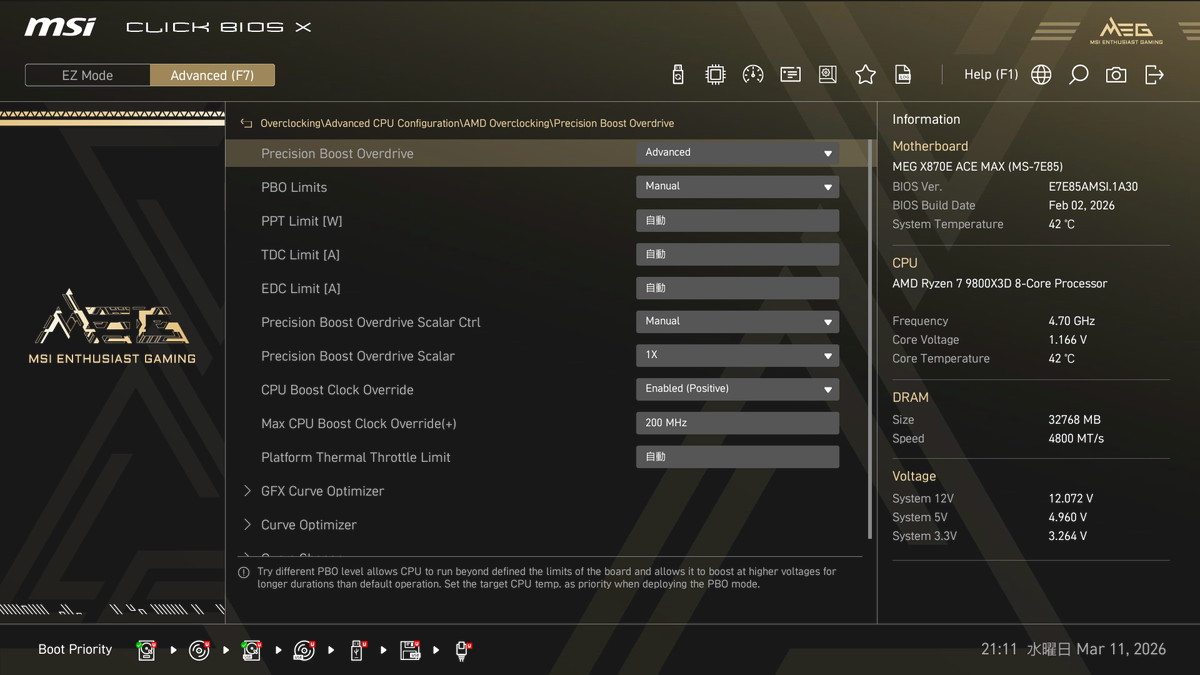Image resolution: width=1200 pixels, height=675 pixels.
Task: Click the back arrow beside the breadcrumb path
Action: point(246,124)
